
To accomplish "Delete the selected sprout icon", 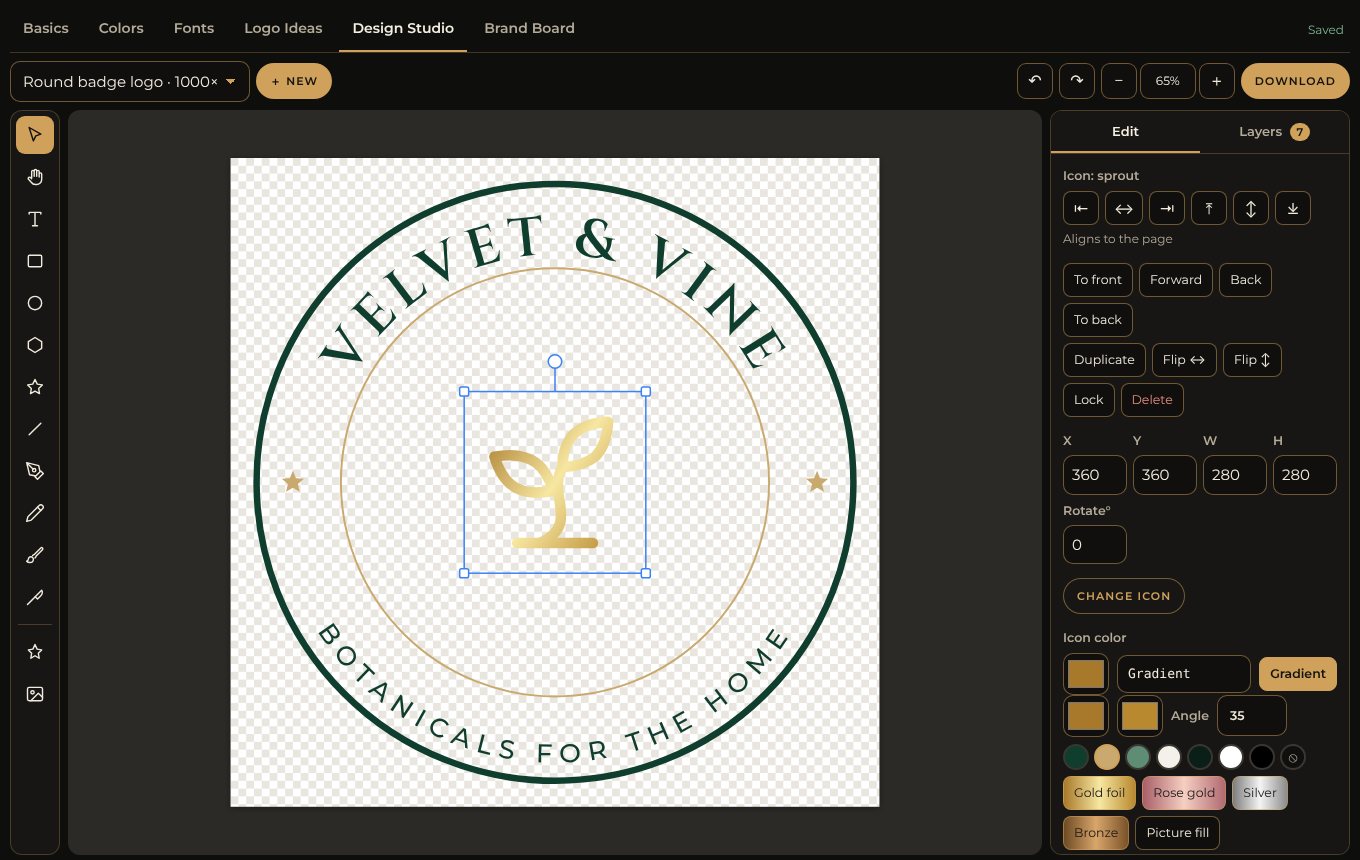I will [1152, 400].
